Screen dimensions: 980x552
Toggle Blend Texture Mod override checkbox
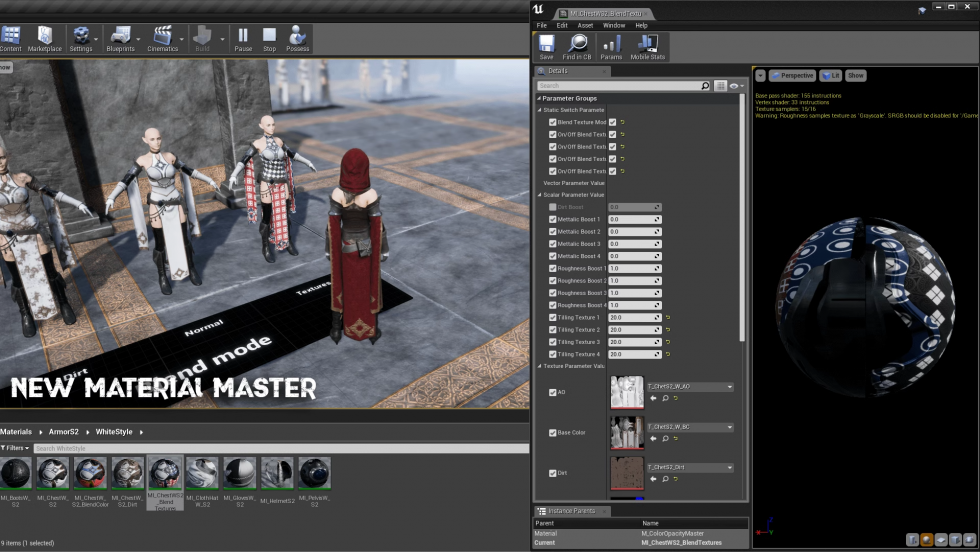pyautogui.click(x=552, y=123)
